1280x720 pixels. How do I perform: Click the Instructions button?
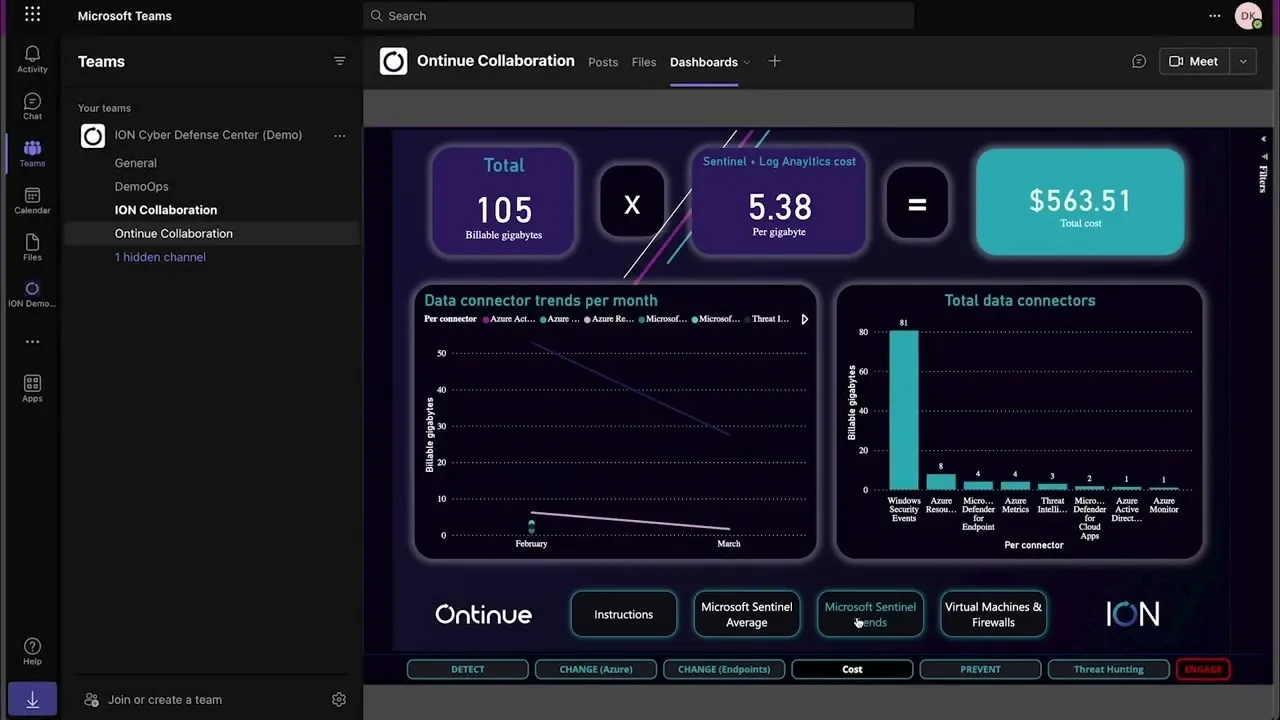click(623, 614)
